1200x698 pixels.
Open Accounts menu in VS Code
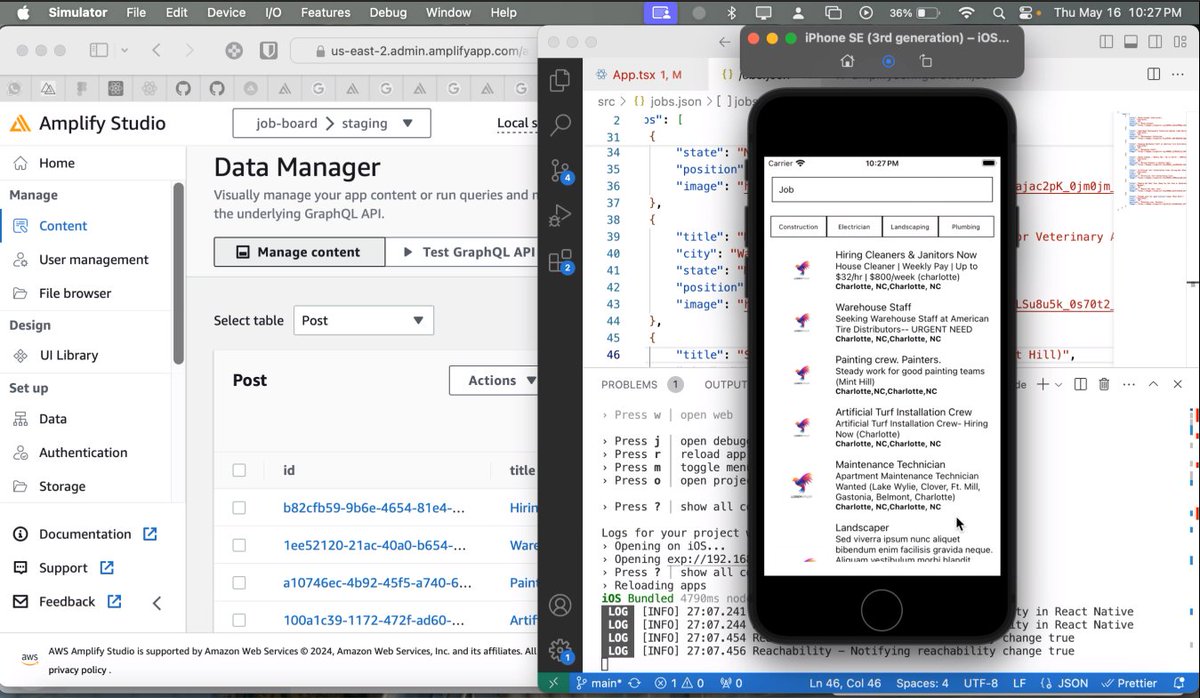[560, 606]
